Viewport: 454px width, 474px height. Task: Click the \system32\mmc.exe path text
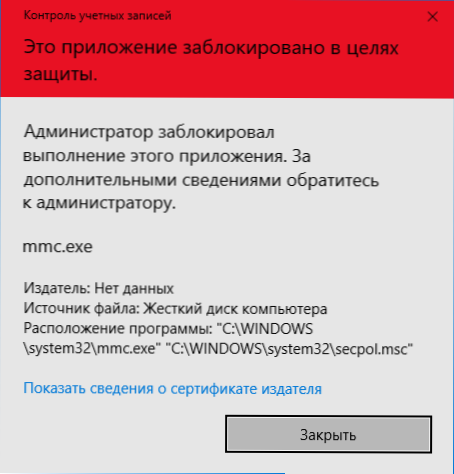pyautogui.click(x=90, y=349)
